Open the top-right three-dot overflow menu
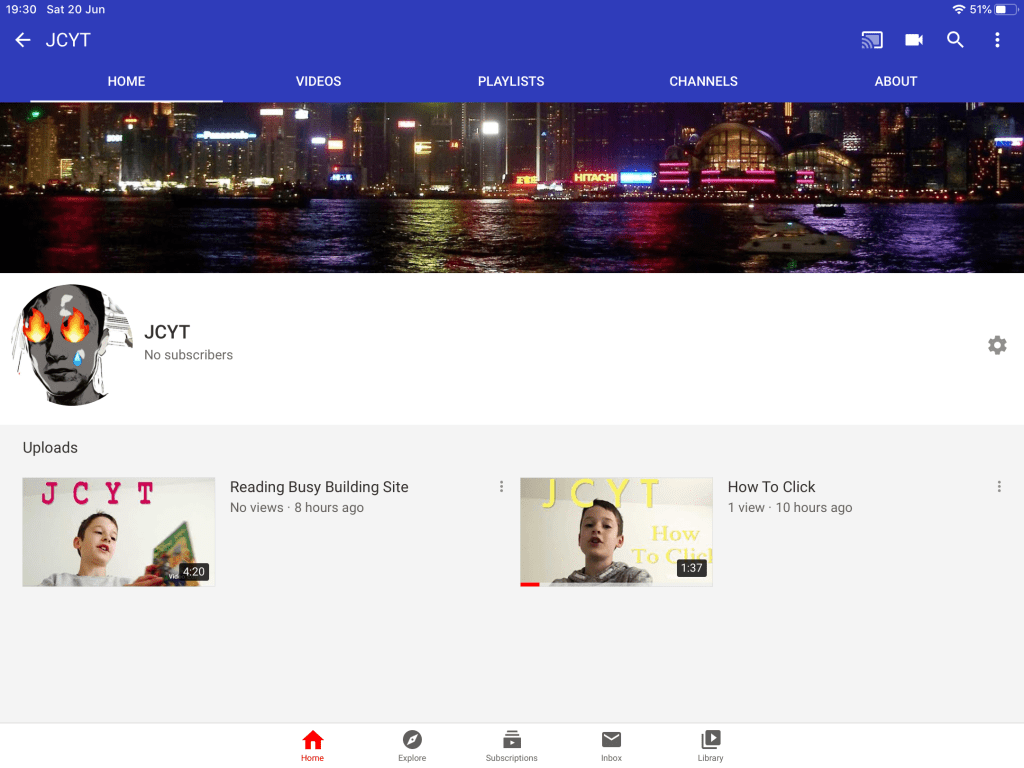 [x=997, y=40]
